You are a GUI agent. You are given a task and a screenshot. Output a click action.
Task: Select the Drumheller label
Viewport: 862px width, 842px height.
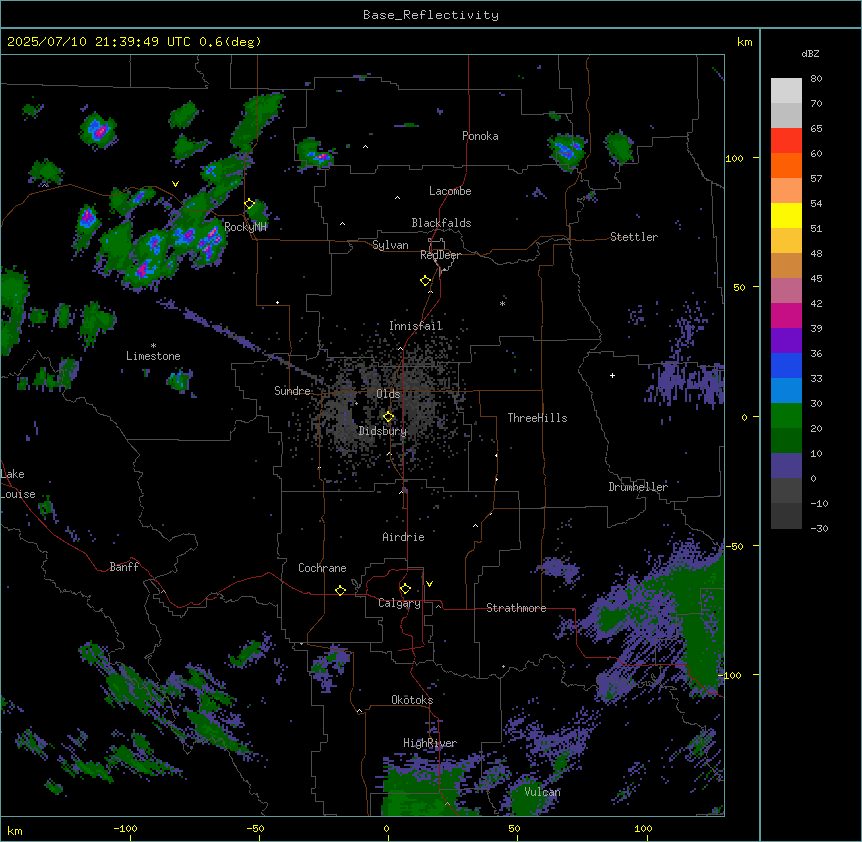click(638, 487)
